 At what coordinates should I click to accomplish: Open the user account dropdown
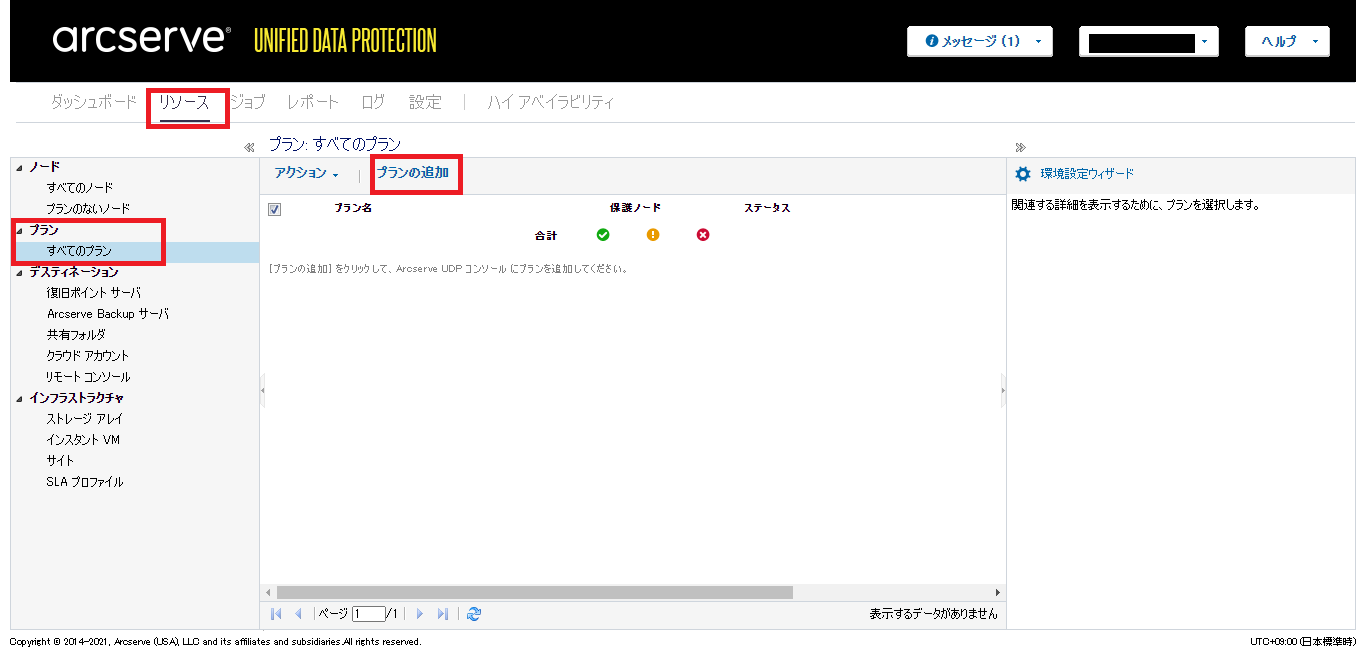tap(1148, 41)
